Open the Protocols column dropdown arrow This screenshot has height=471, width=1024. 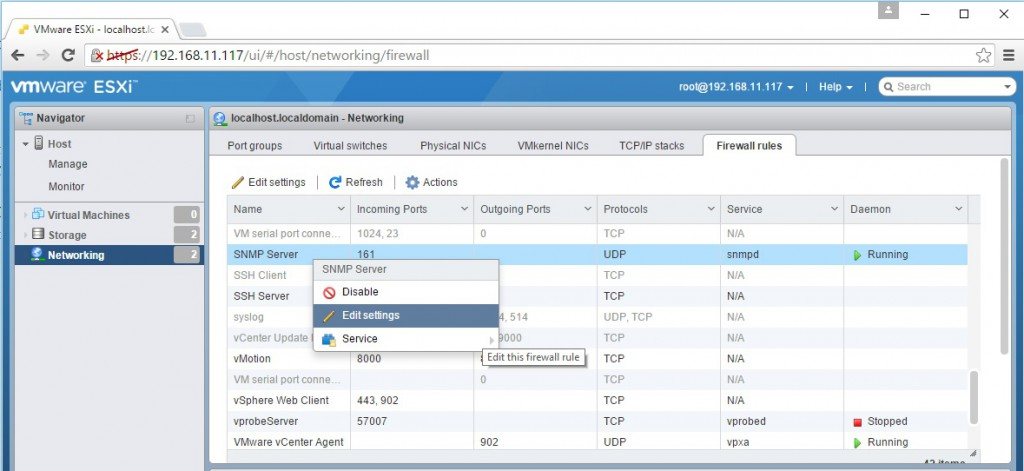[711, 209]
